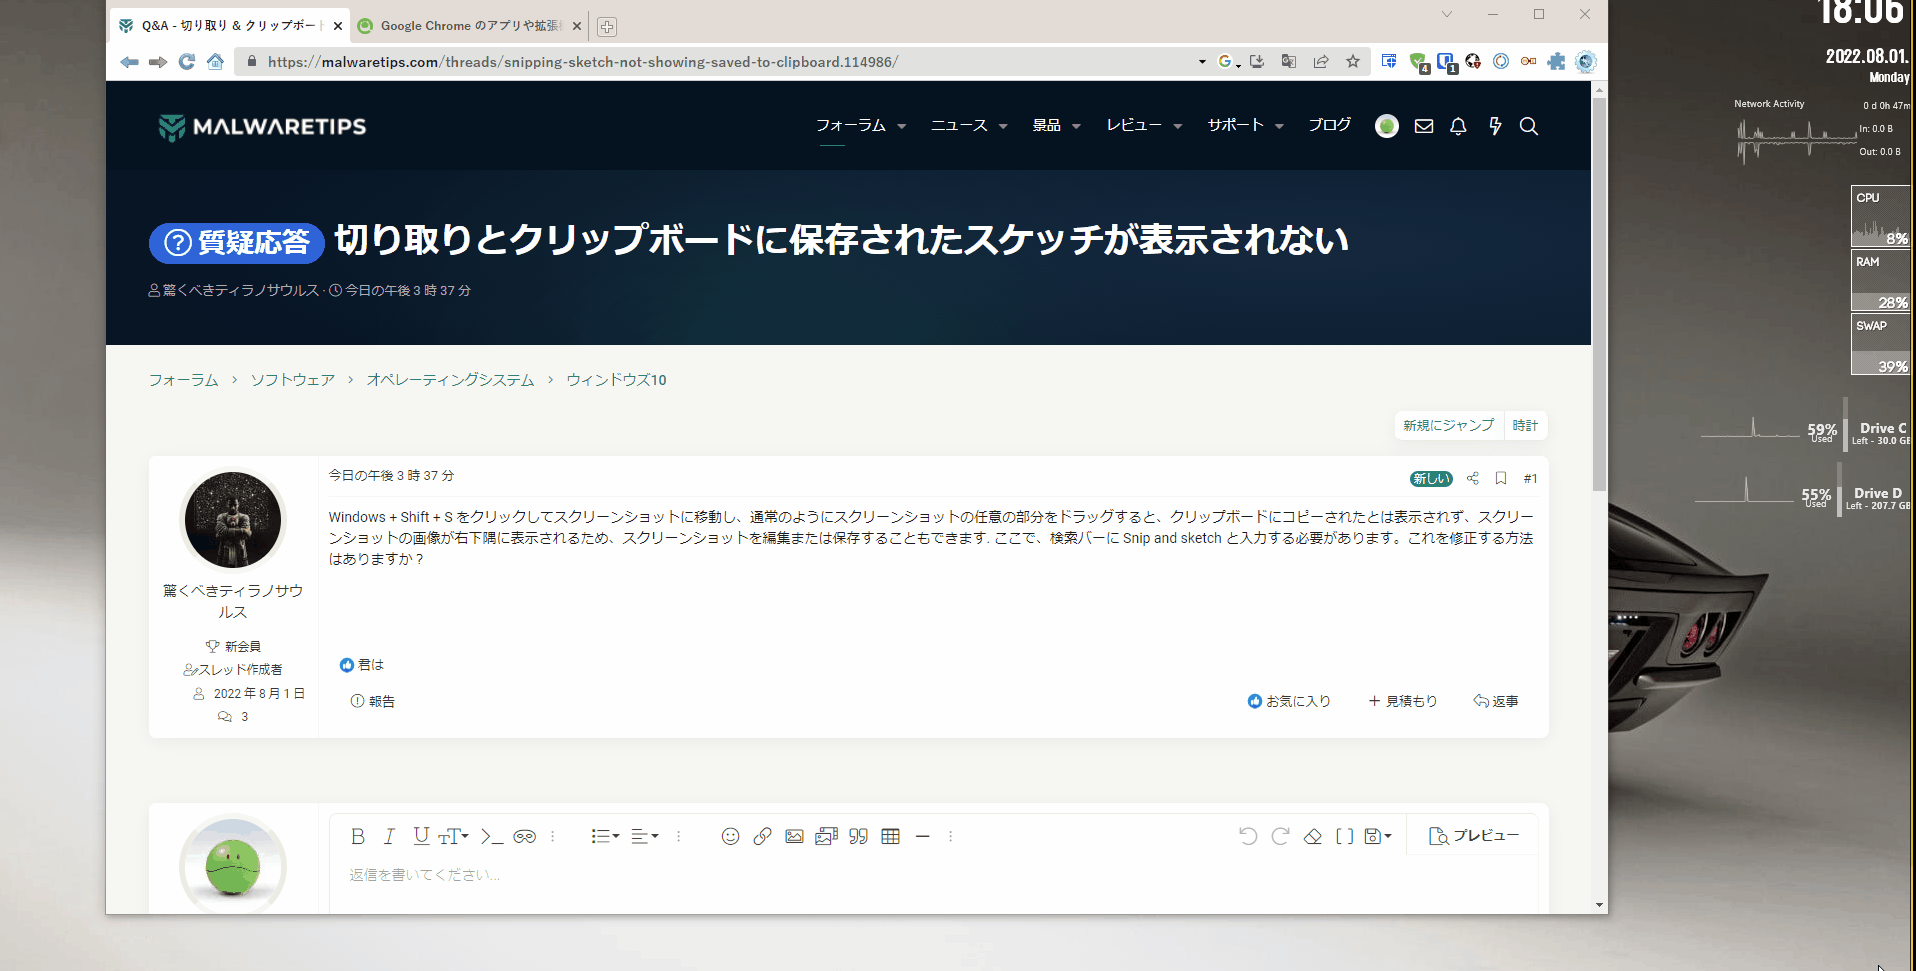
Task: Click the 新規にジャンプ button
Action: coord(1448,426)
